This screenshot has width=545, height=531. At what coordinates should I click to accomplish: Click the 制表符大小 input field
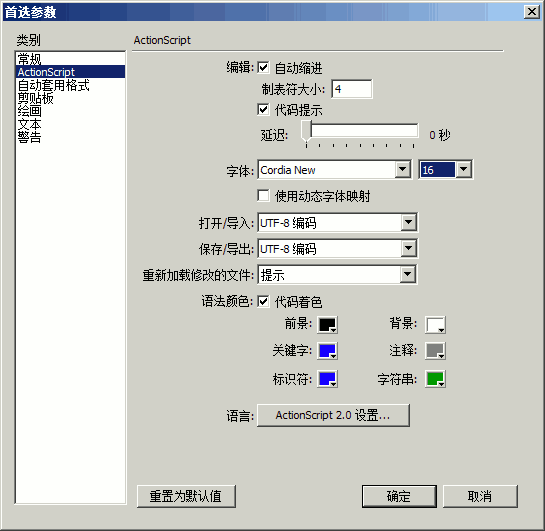coord(352,89)
